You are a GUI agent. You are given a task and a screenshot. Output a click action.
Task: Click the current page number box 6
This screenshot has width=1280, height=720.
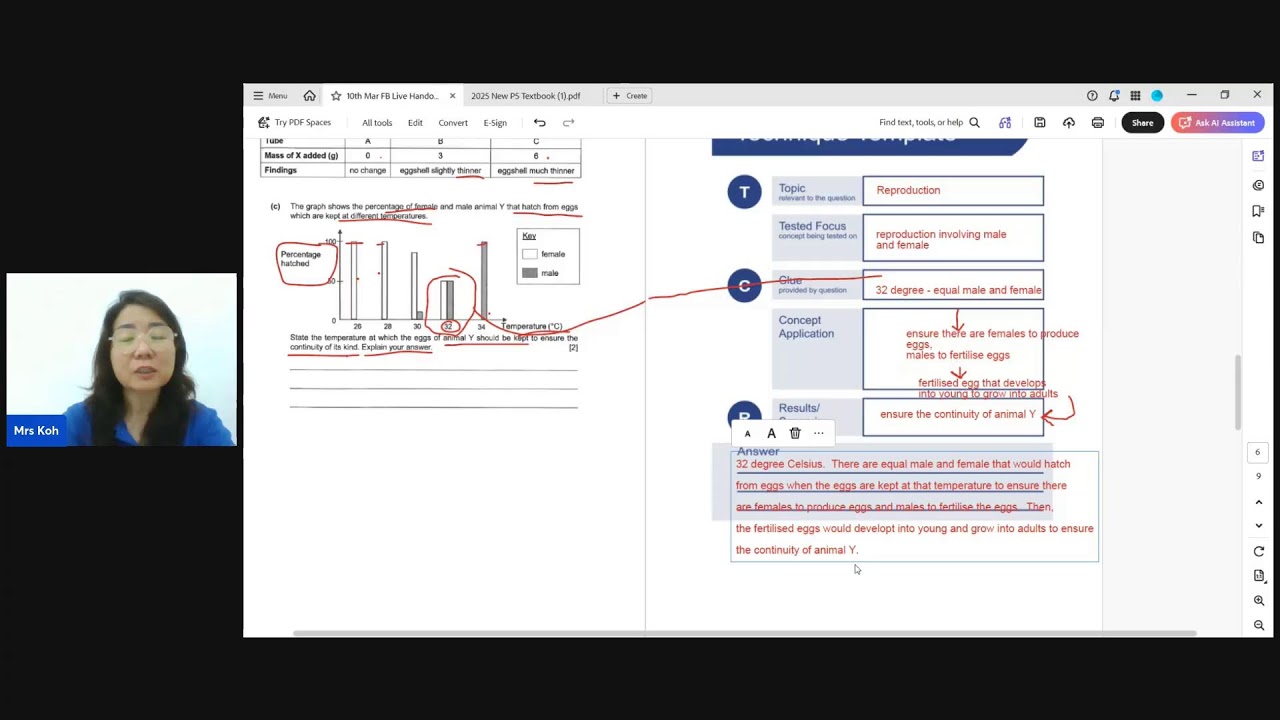(x=1258, y=452)
